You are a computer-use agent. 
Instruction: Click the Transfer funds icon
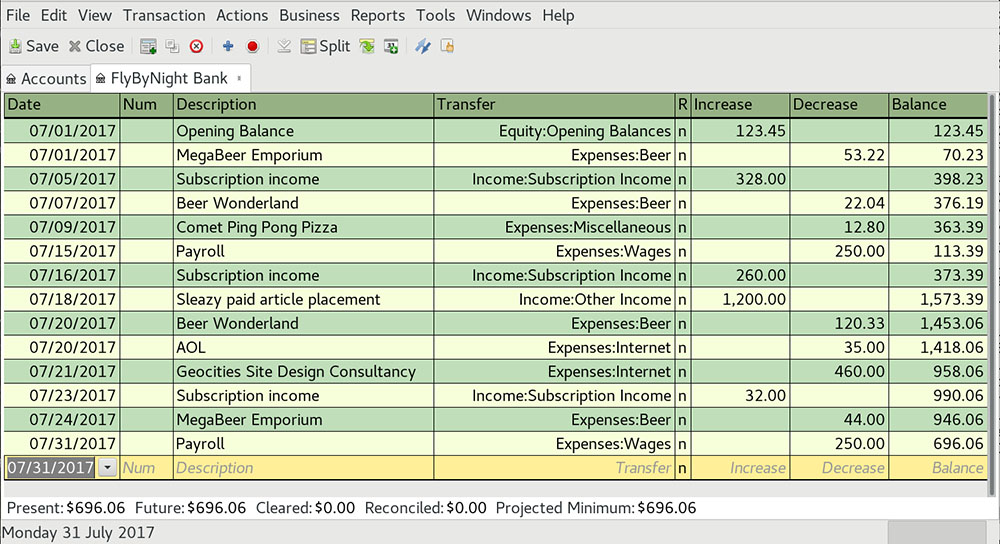[x=422, y=46]
